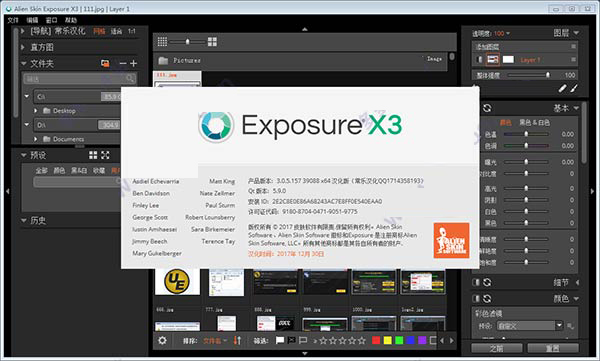Select the eraser tool under the layers panel
The image size is (600, 361).
(562, 88)
